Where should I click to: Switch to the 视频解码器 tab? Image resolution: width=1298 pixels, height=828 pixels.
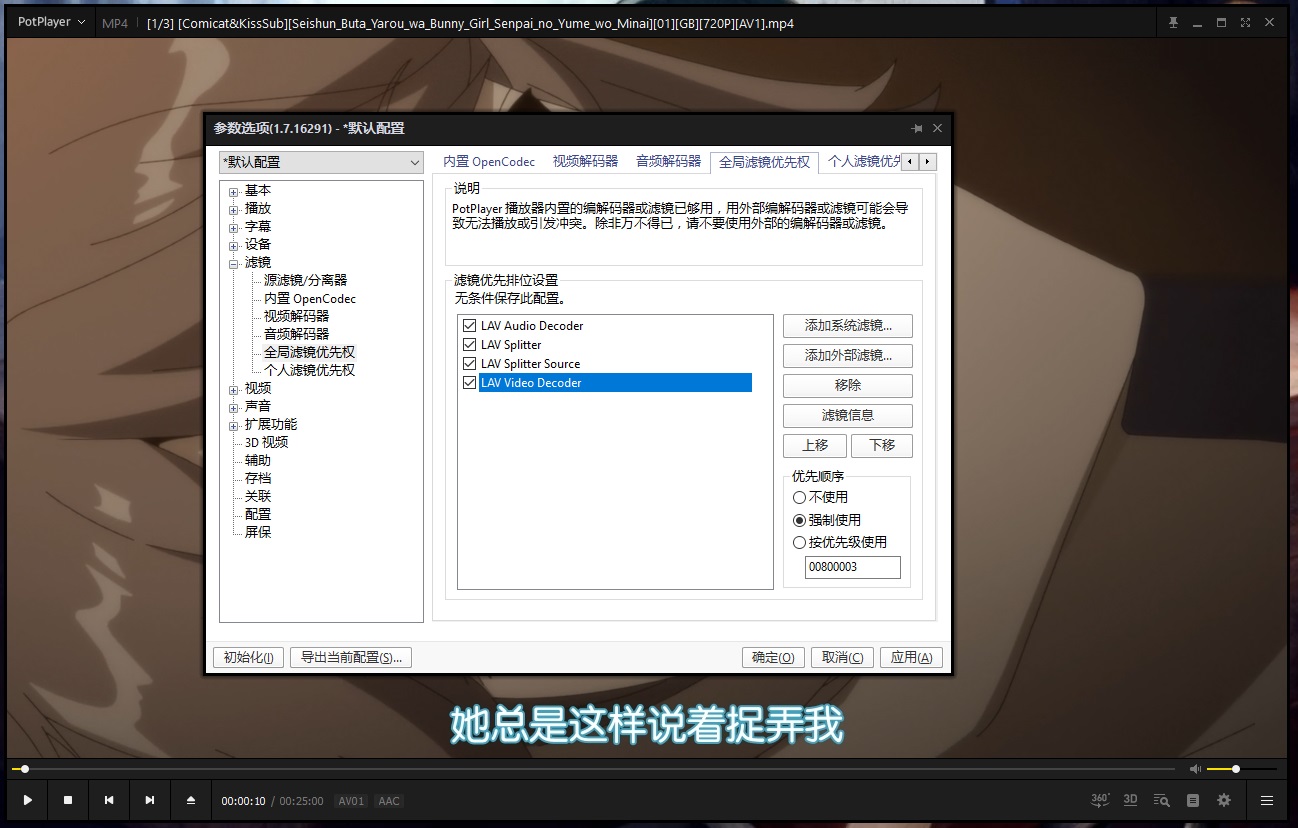585,162
